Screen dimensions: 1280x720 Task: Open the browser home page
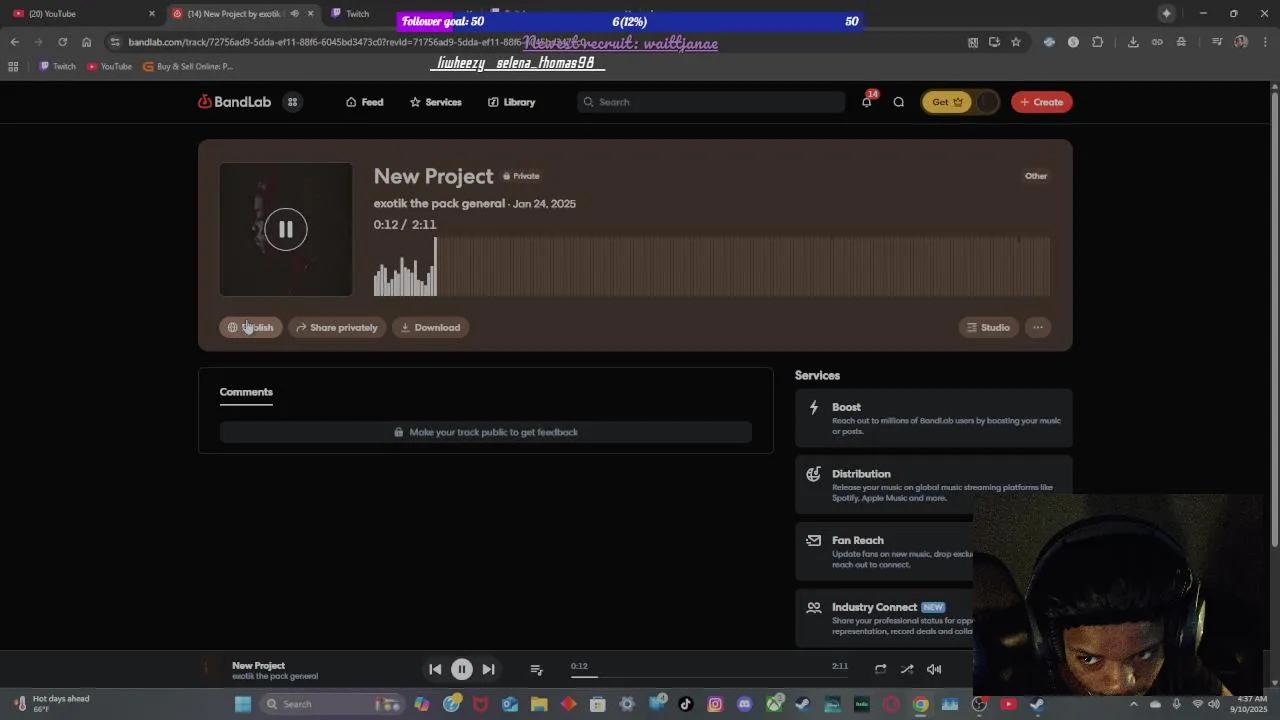[86, 42]
